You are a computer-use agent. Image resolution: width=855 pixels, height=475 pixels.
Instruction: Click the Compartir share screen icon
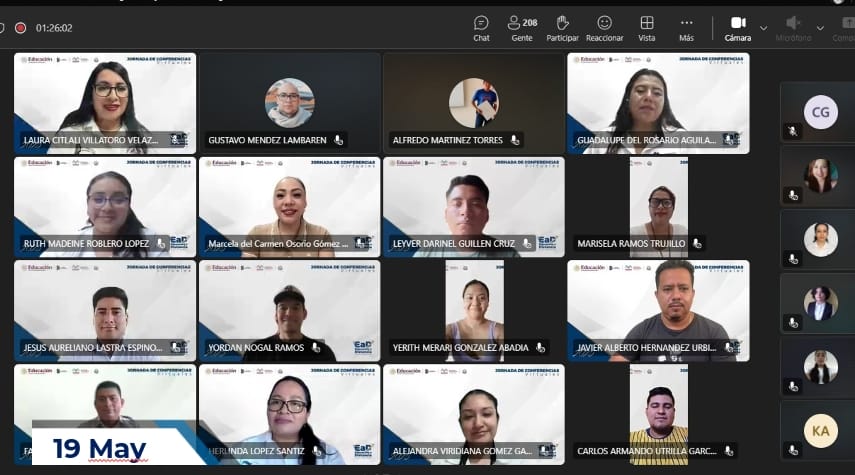[x=847, y=28]
